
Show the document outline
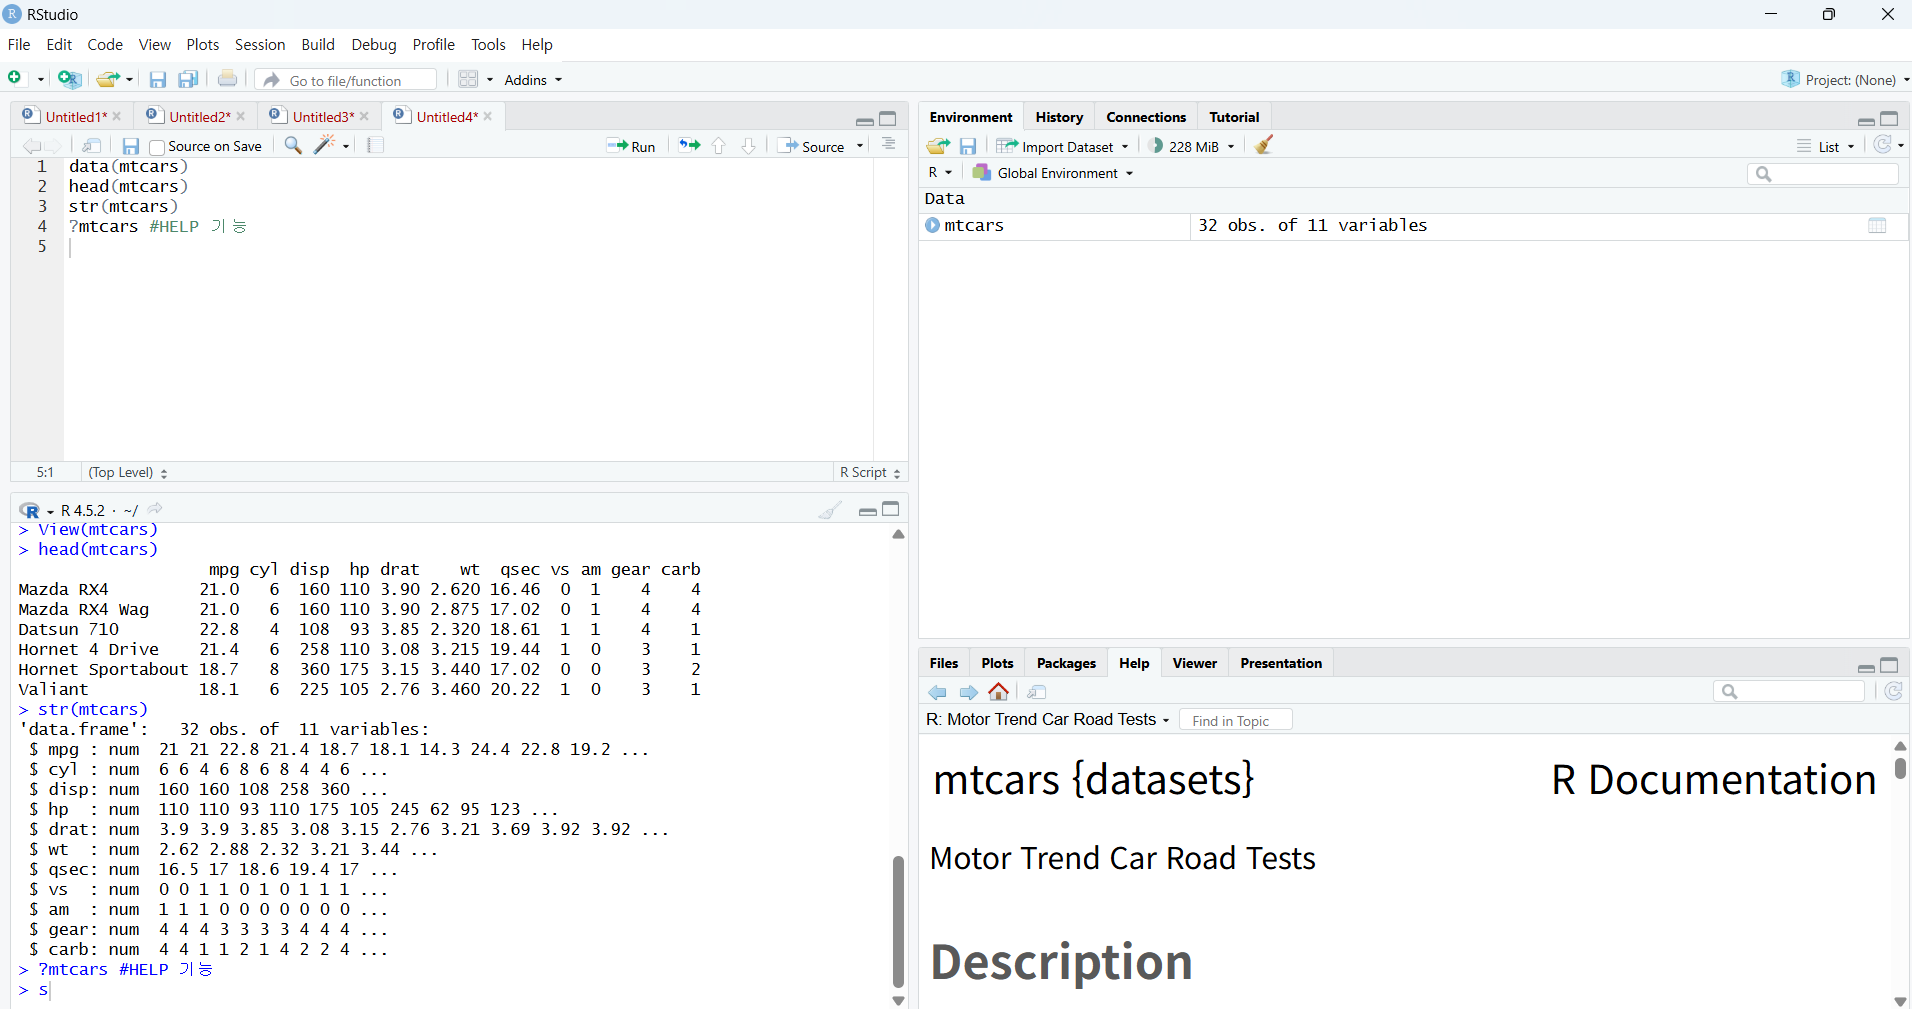pyautogui.click(x=888, y=145)
